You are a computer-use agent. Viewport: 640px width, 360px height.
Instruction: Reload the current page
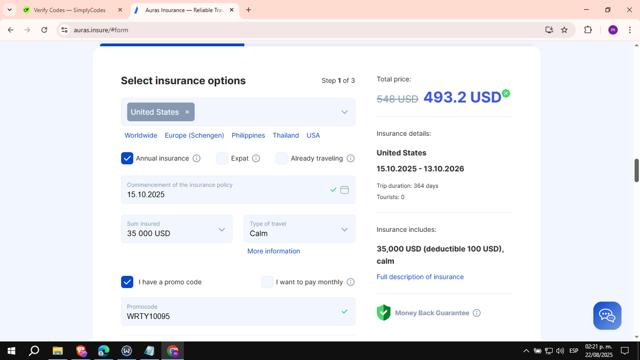click(44, 30)
